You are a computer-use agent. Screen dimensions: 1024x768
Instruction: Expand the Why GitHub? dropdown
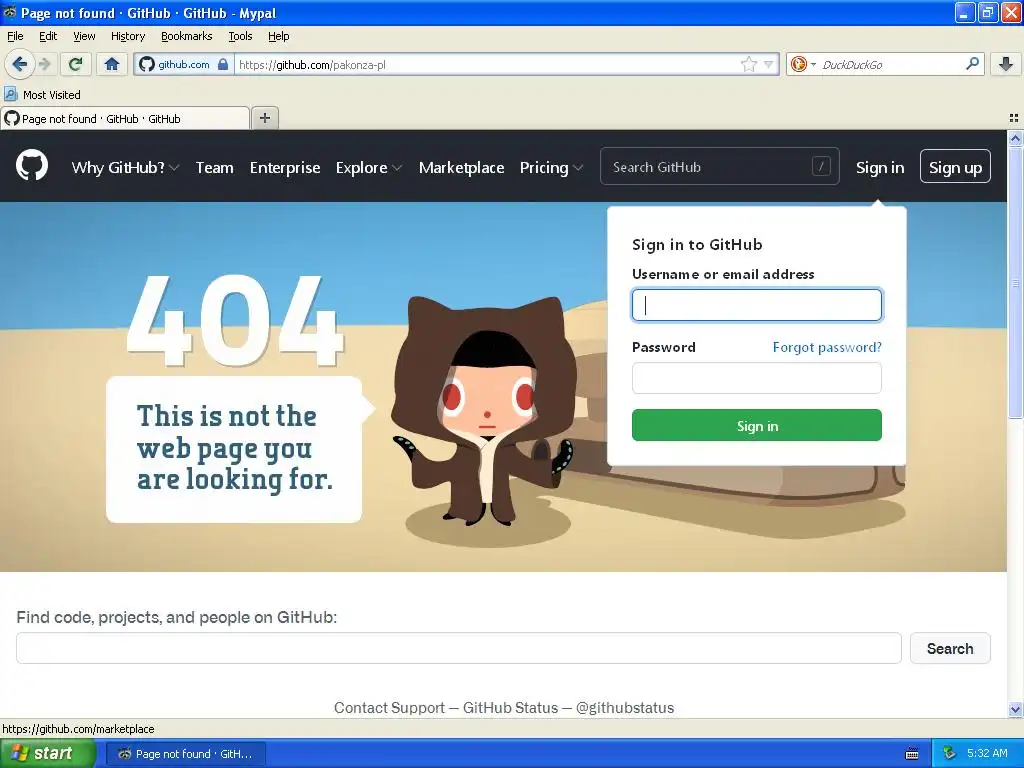125,168
